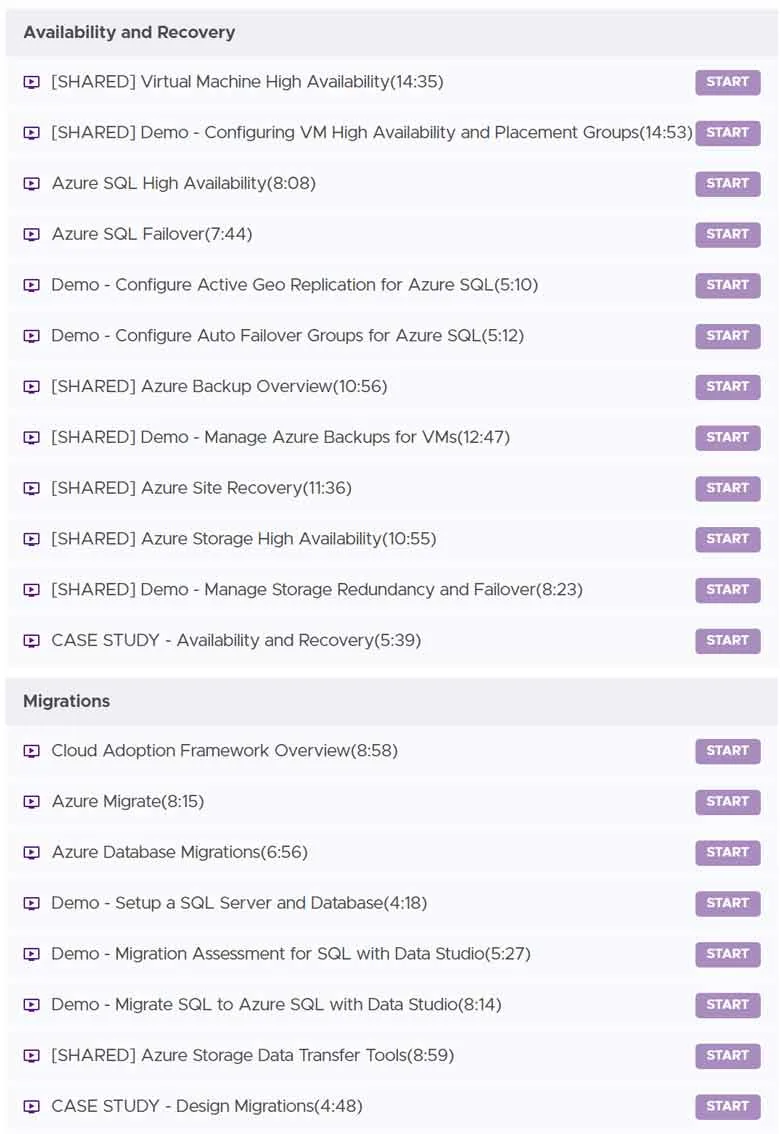Click video icon beside Azure SQL Failover

[31, 234]
